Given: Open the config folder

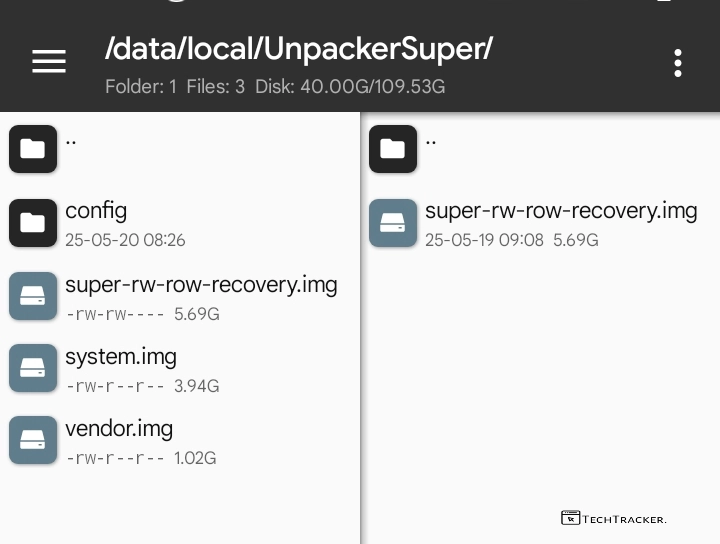Looking at the screenshot, I should pyautogui.click(x=96, y=211).
